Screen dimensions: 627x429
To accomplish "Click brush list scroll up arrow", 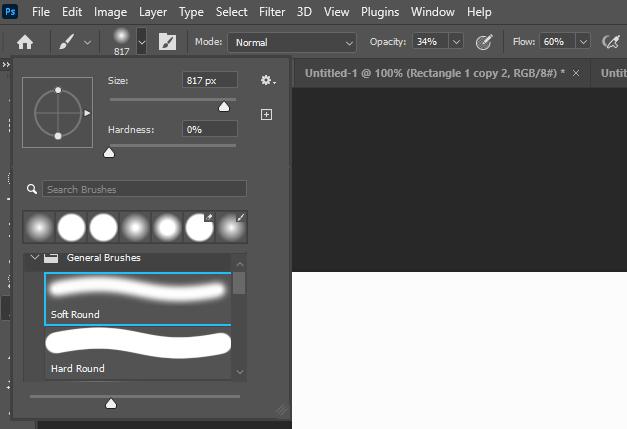I will click(x=240, y=264).
